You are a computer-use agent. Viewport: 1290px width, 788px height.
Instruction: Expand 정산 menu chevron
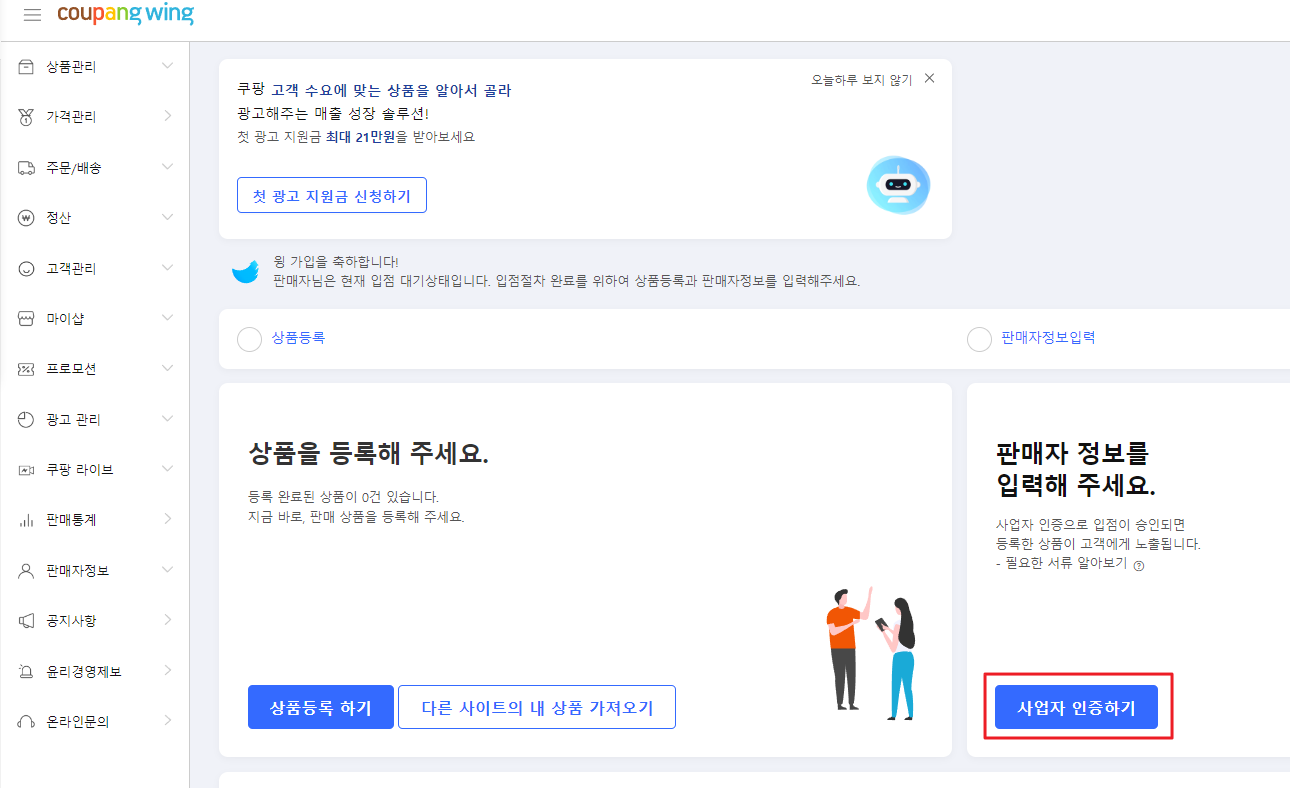pos(167,218)
